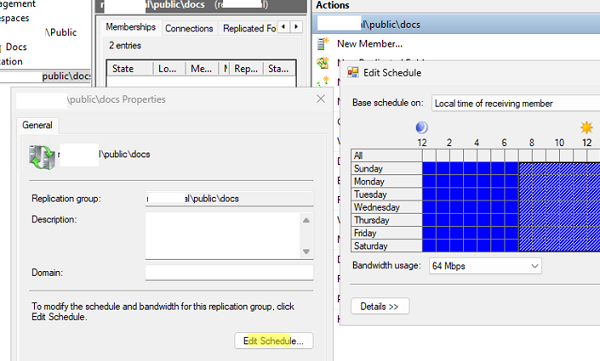The width and height of the screenshot is (600, 361).
Task: Sort by the State column header
Action: point(130,69)
